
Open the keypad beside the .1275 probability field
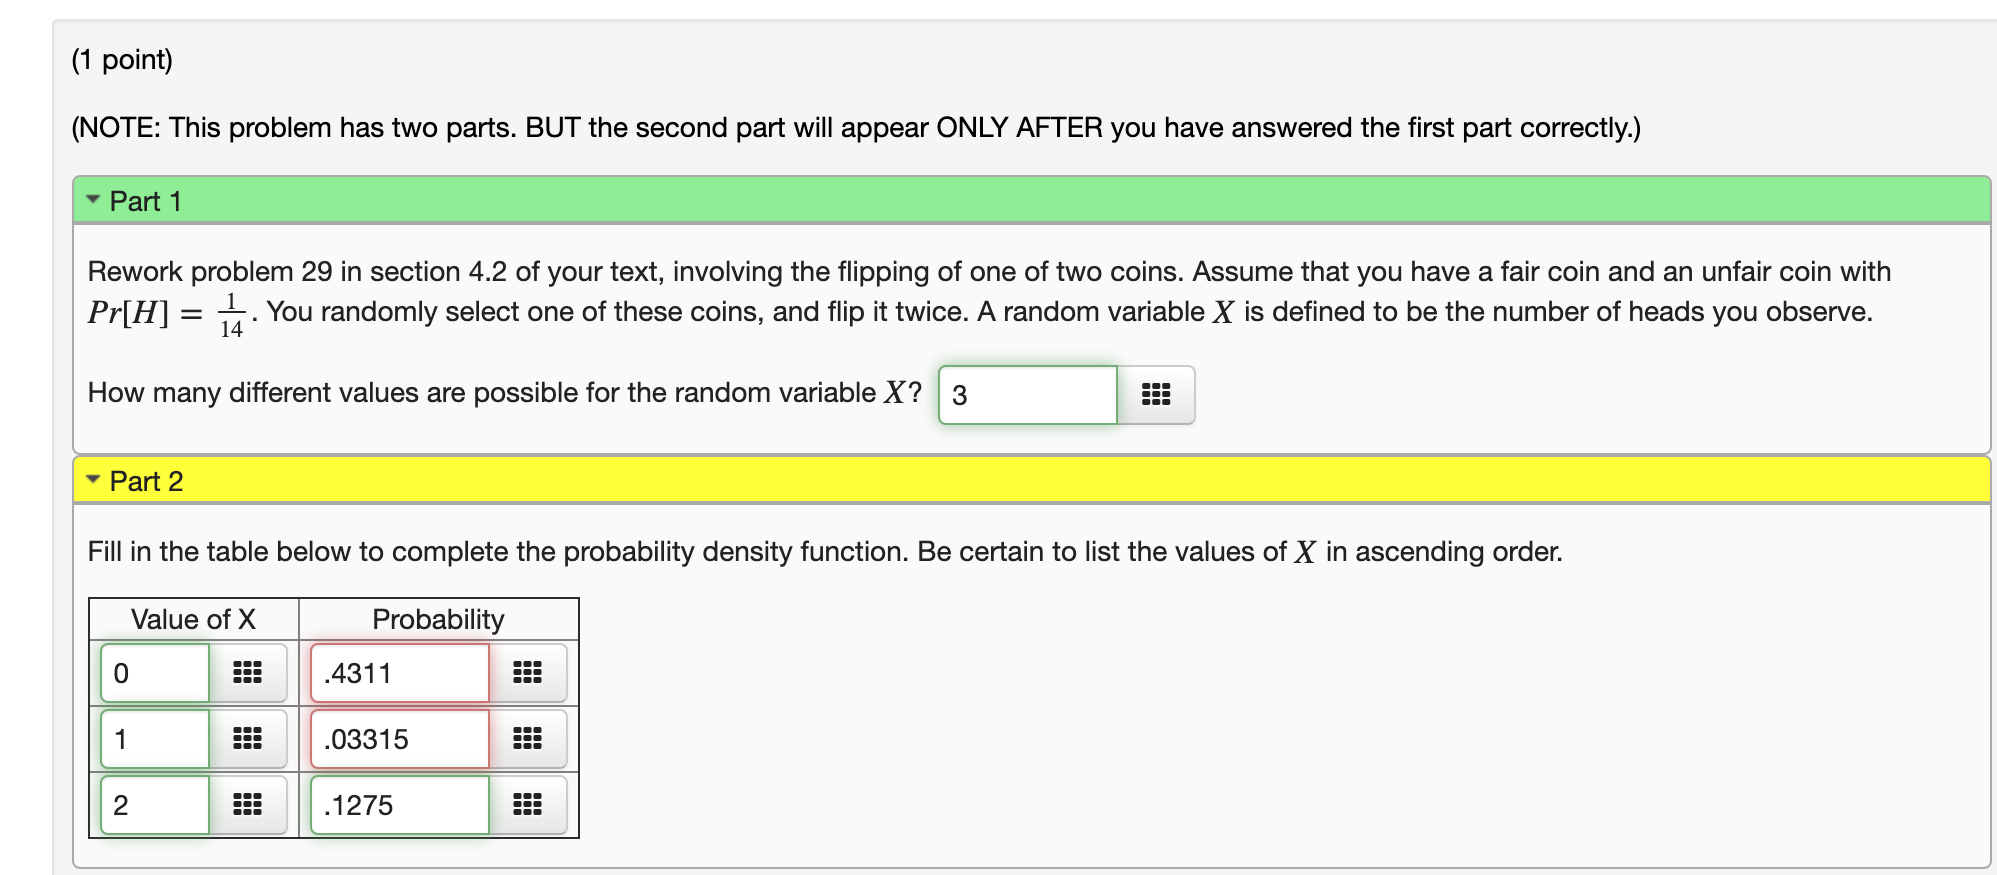[527, 804]
